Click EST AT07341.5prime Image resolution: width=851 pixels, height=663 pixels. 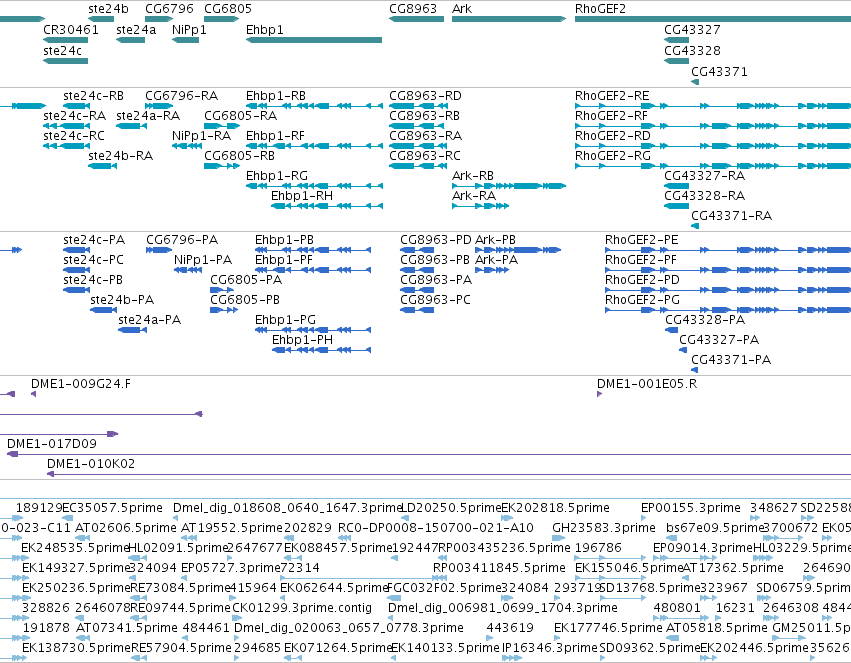click(126, 628)
